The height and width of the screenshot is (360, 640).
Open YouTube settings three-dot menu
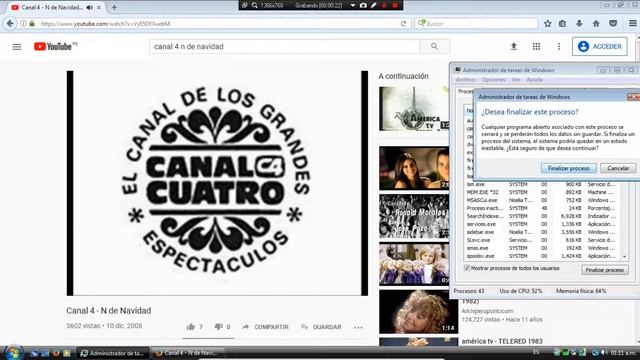(559, 47)
